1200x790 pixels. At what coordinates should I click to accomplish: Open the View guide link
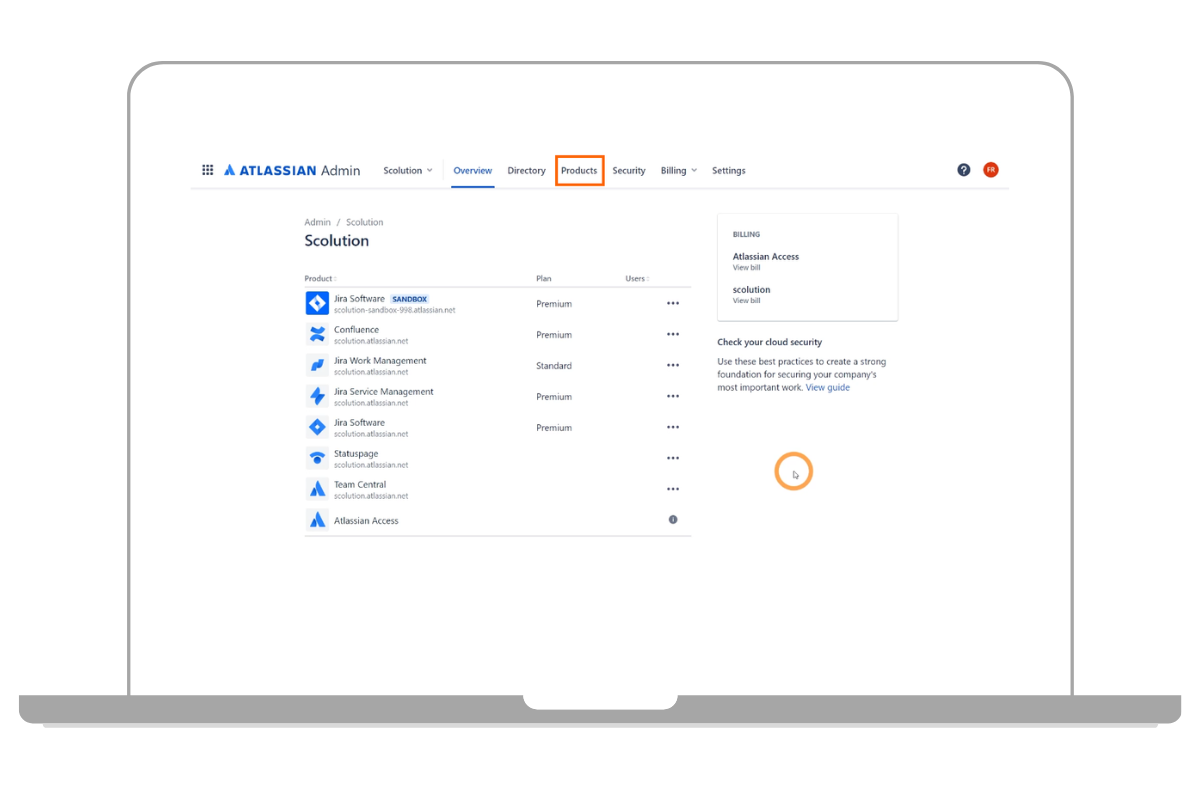click(x=827, y=388)
